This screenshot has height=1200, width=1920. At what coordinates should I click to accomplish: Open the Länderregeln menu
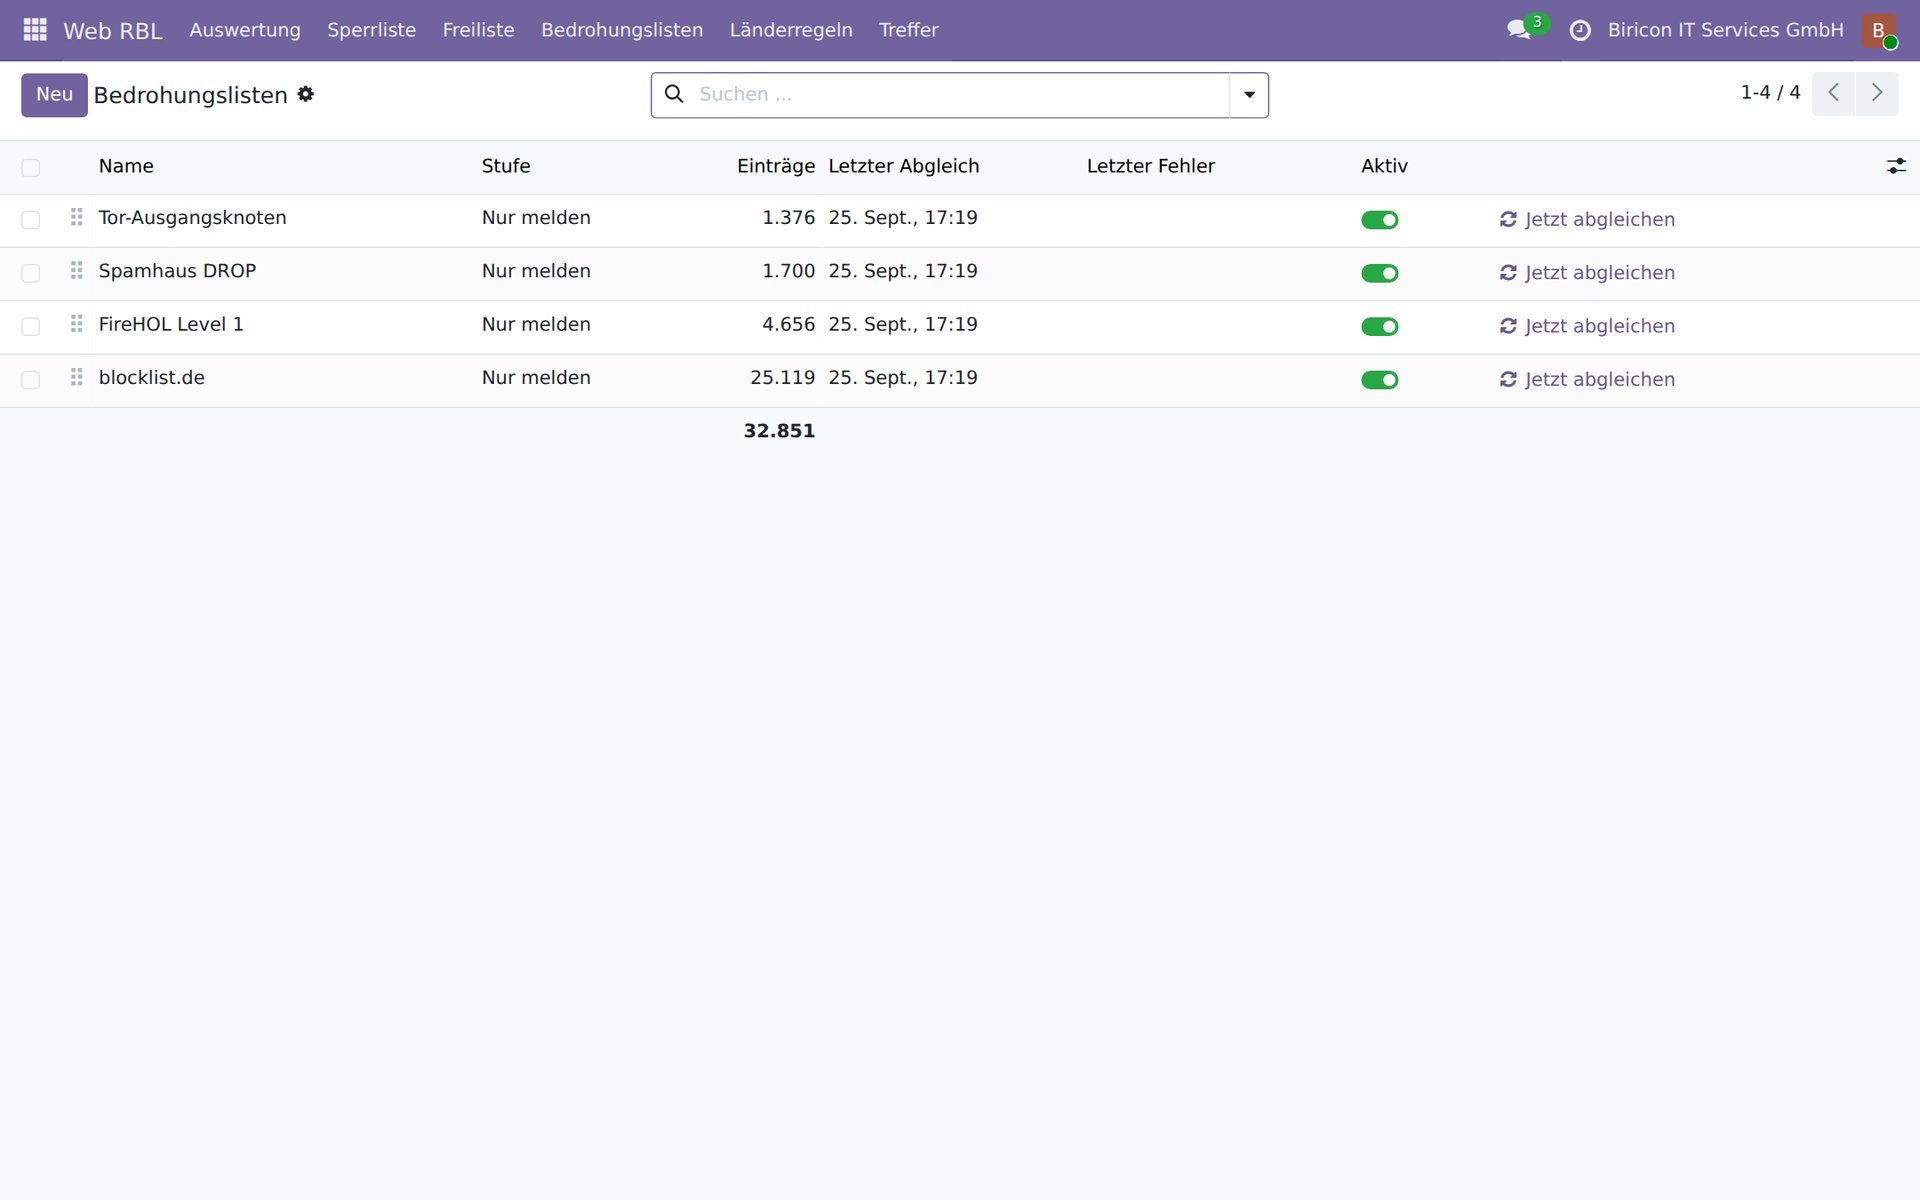(791, 30)
